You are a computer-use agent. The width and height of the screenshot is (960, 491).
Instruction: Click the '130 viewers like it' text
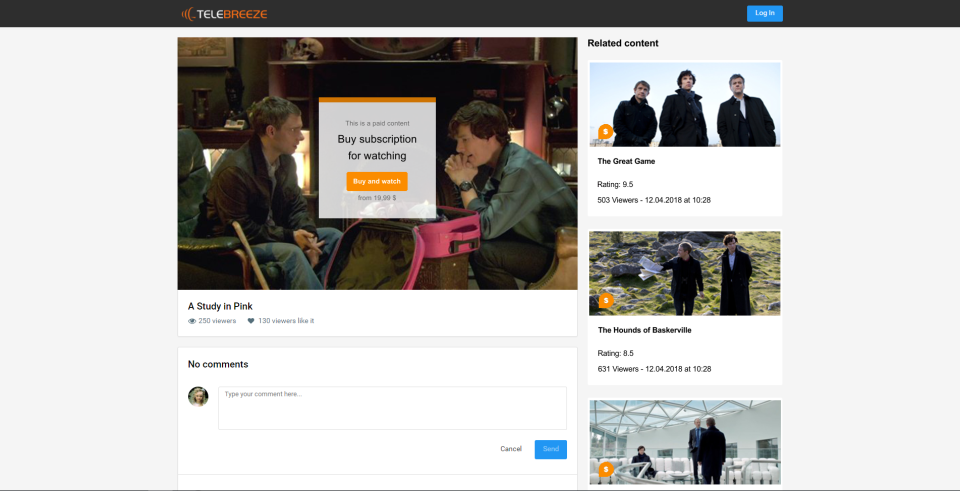pyautogui.click(x=286, y=321)
